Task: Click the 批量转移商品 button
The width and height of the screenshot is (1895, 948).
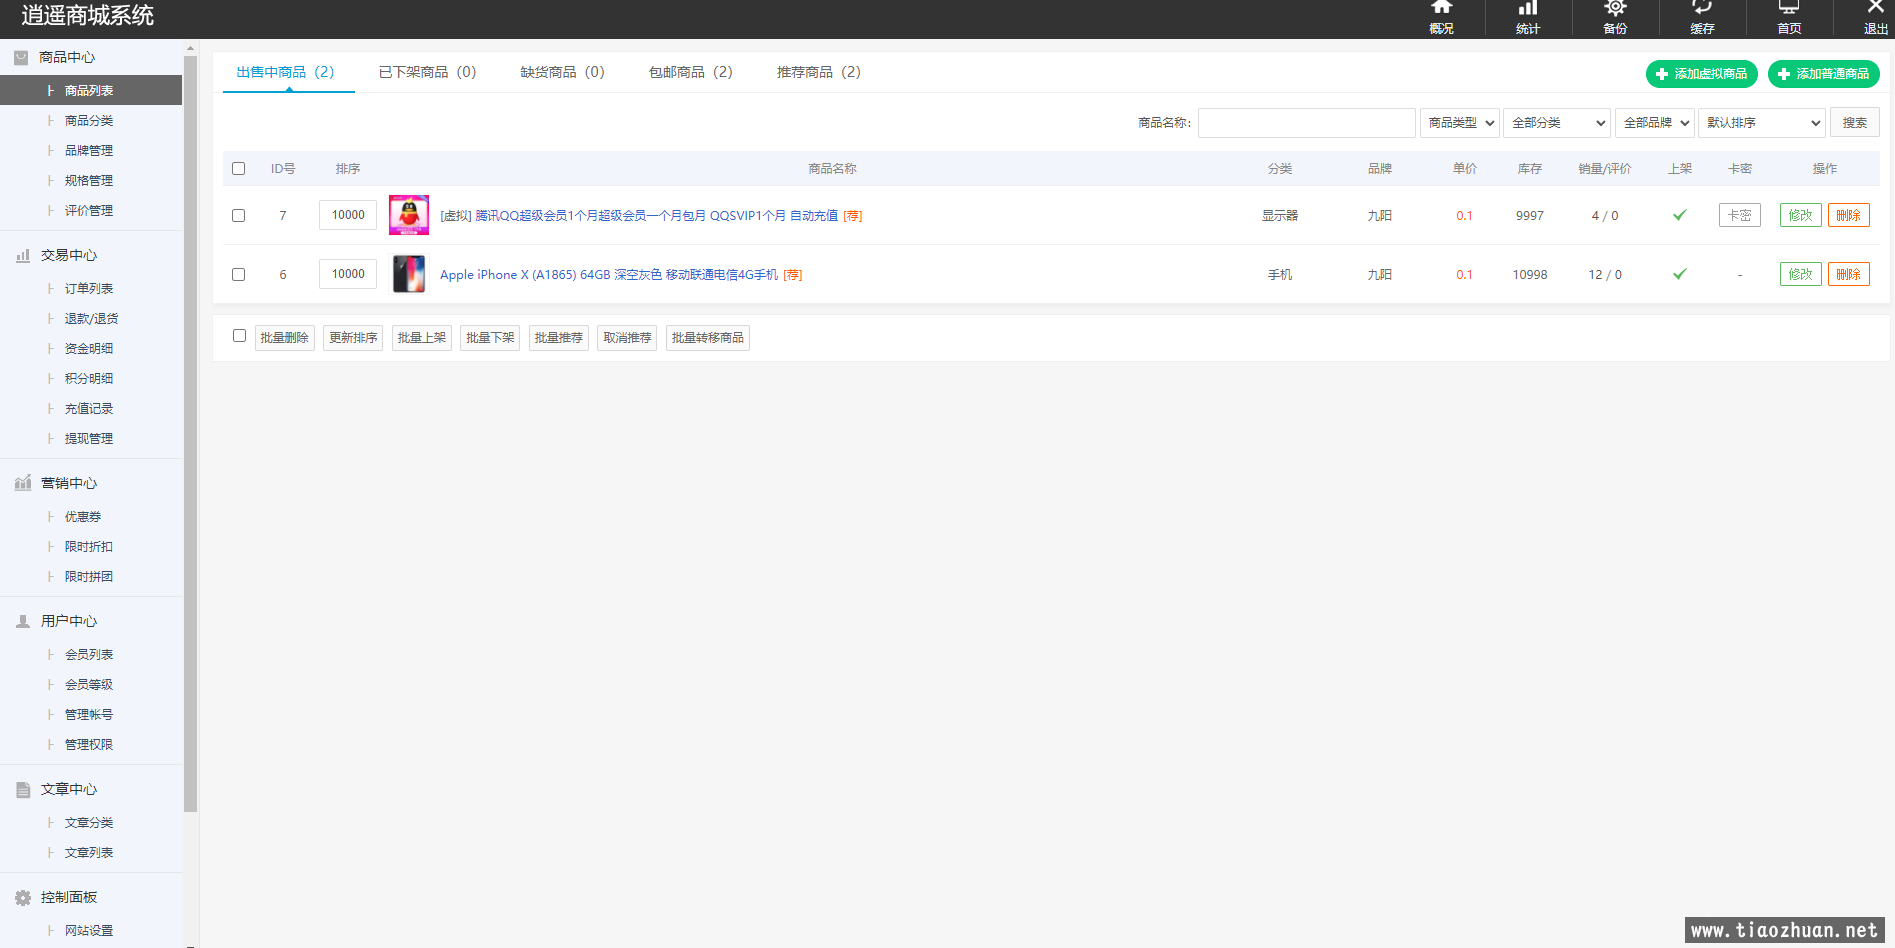Action: pos(708,338)
